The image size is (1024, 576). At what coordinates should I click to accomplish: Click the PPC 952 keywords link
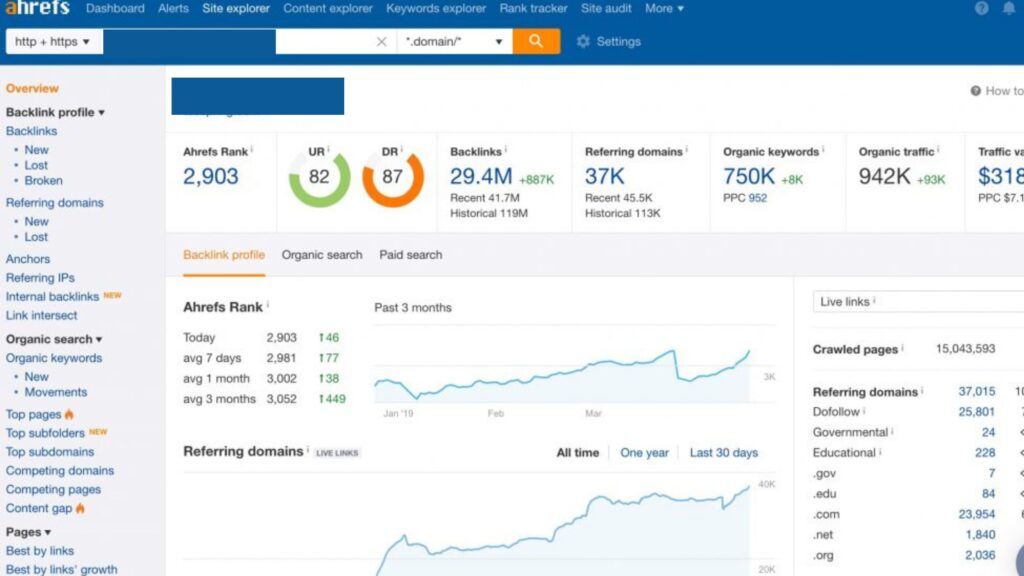coord(758,198)
